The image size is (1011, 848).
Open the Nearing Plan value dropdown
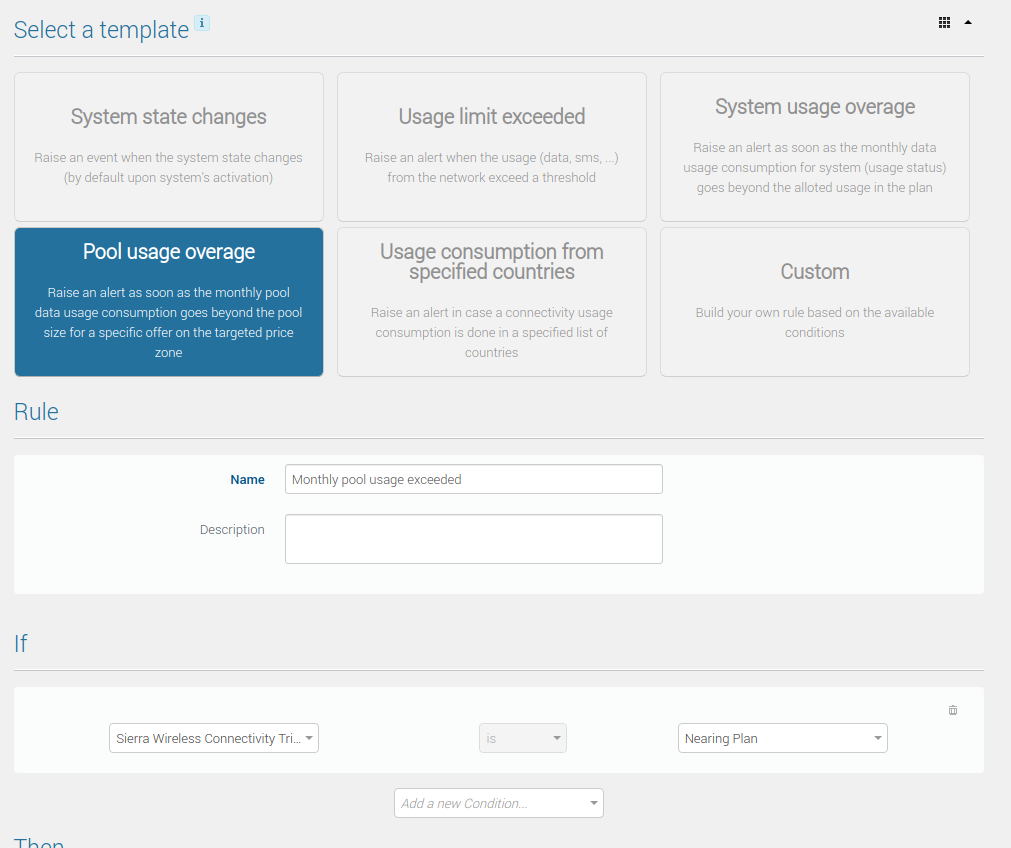(x=782, y=738)
